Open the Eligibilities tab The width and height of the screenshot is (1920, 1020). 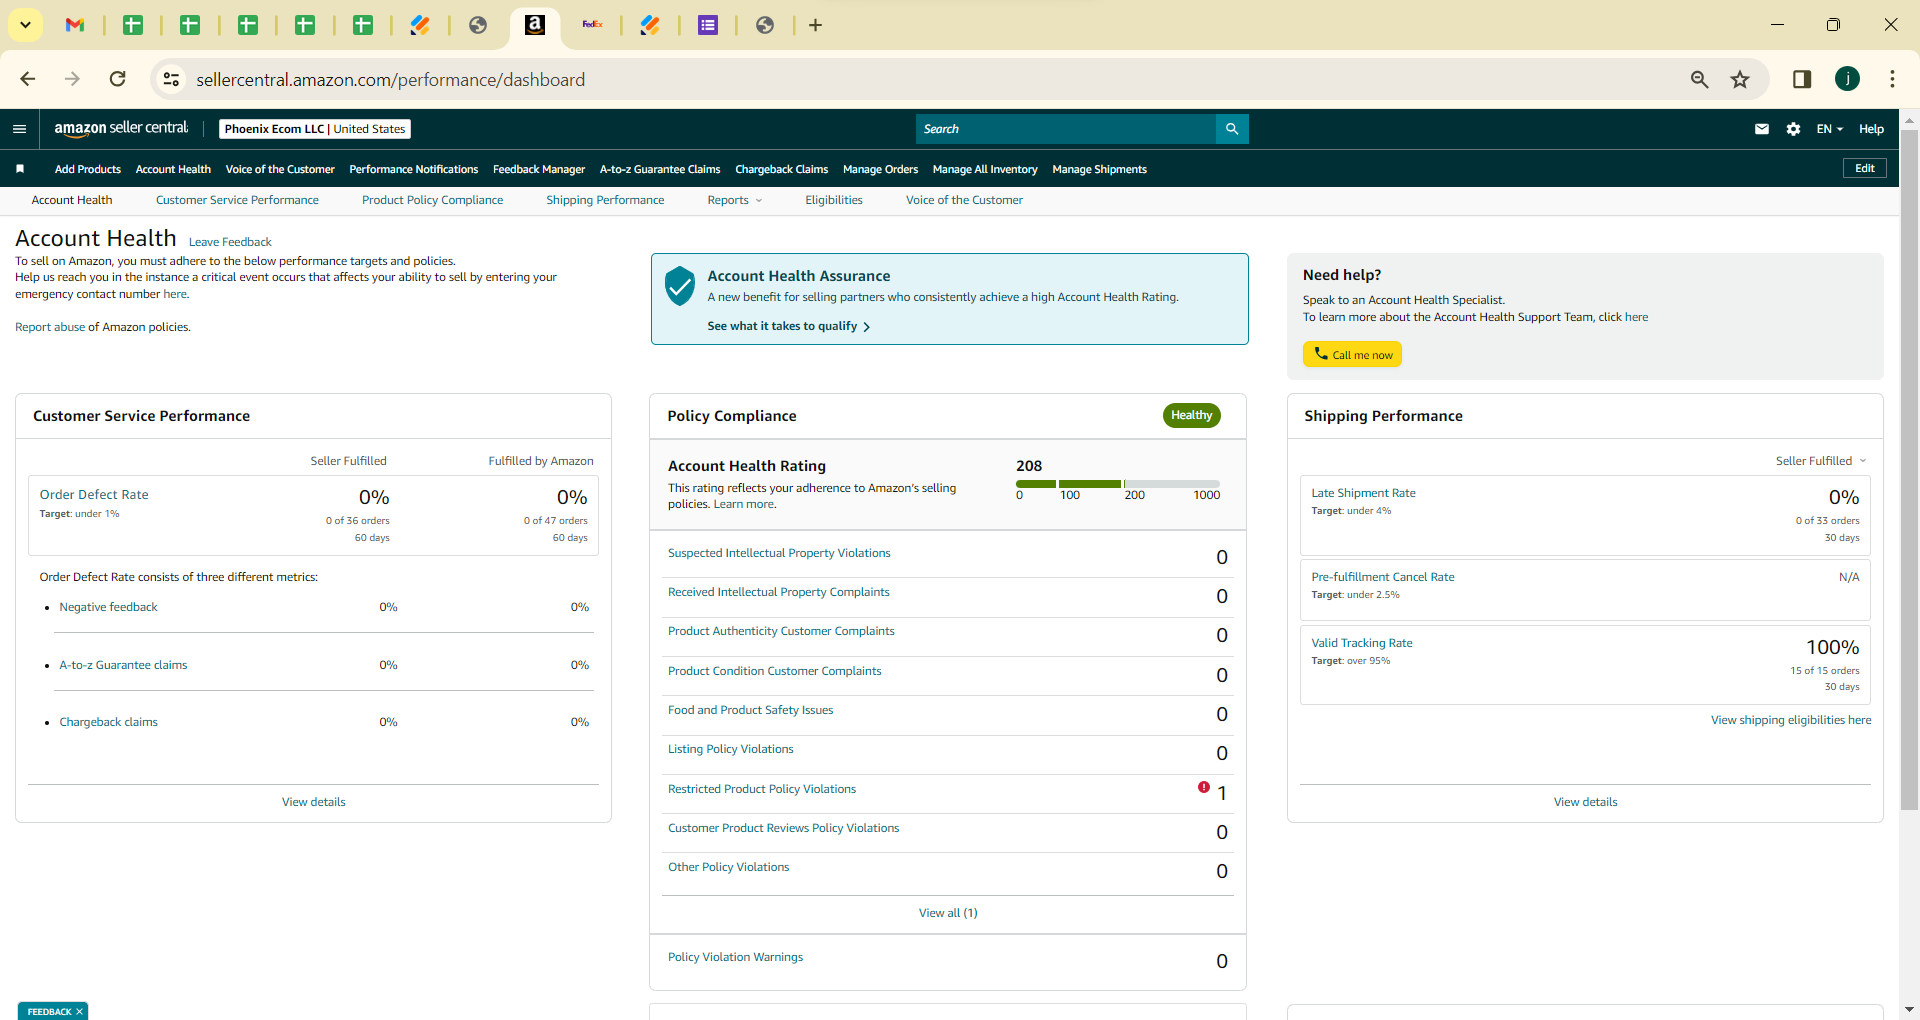coord(834,200)
